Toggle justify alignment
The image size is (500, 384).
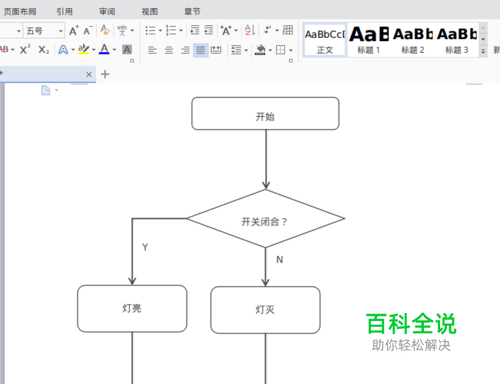[201, 50]
